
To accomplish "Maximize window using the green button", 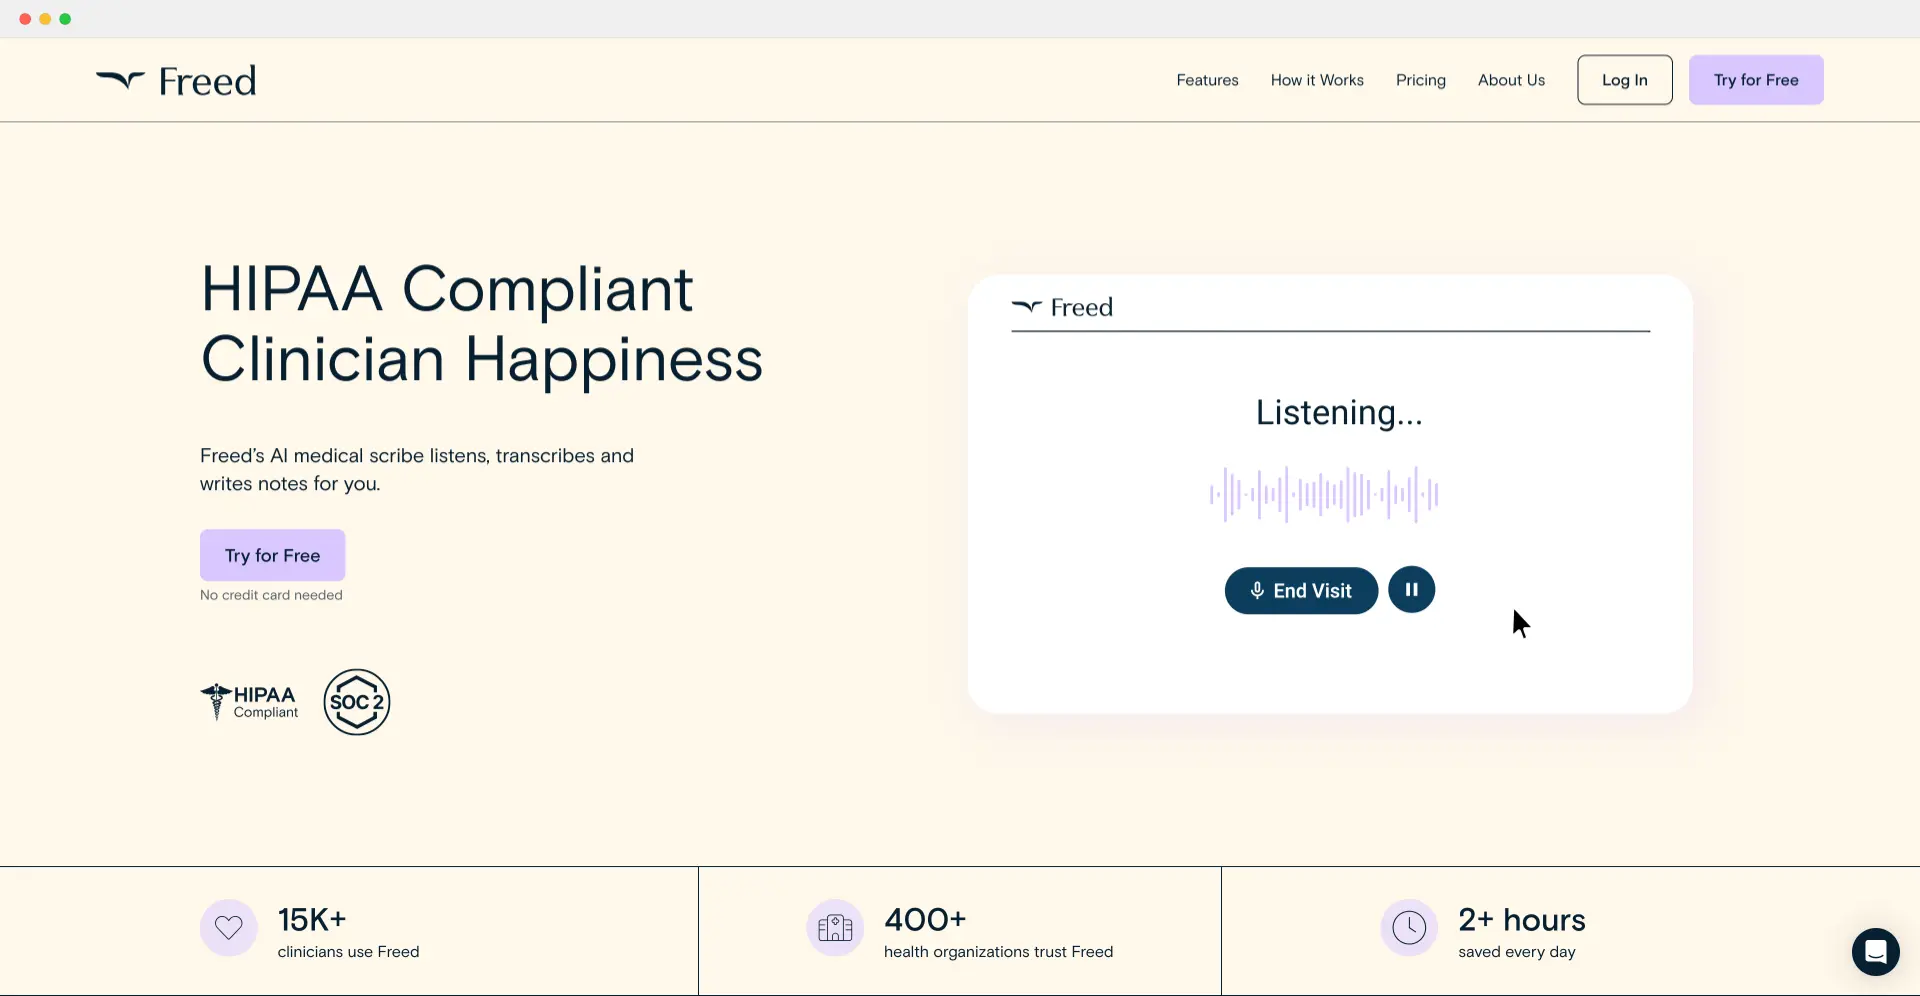I will point(65,19).
